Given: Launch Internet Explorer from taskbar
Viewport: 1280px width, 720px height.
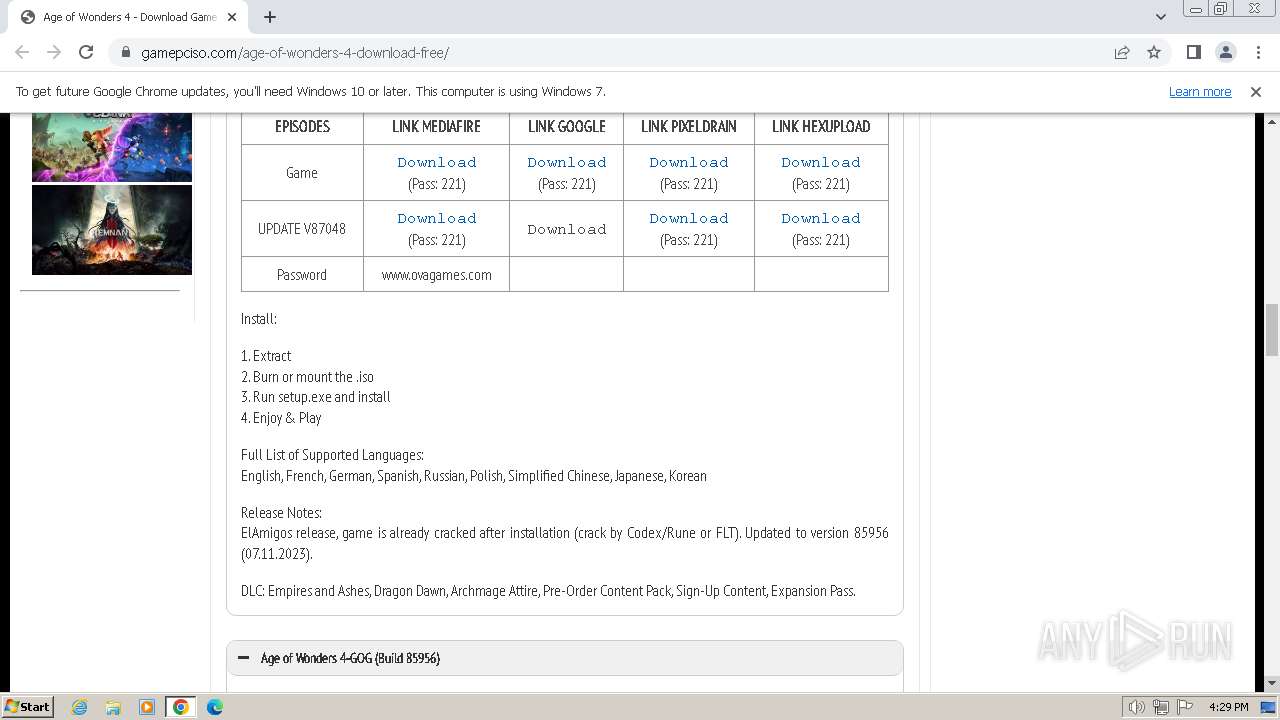Looking at the screenshot, I should [x=79, y=707].
